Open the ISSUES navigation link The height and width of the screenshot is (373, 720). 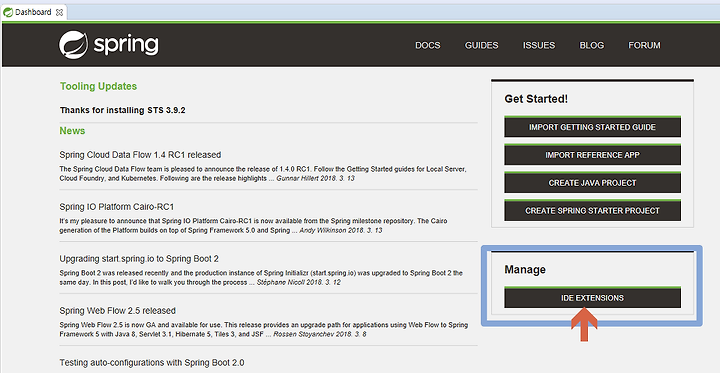pyautogui.click(x=539, y=45)
